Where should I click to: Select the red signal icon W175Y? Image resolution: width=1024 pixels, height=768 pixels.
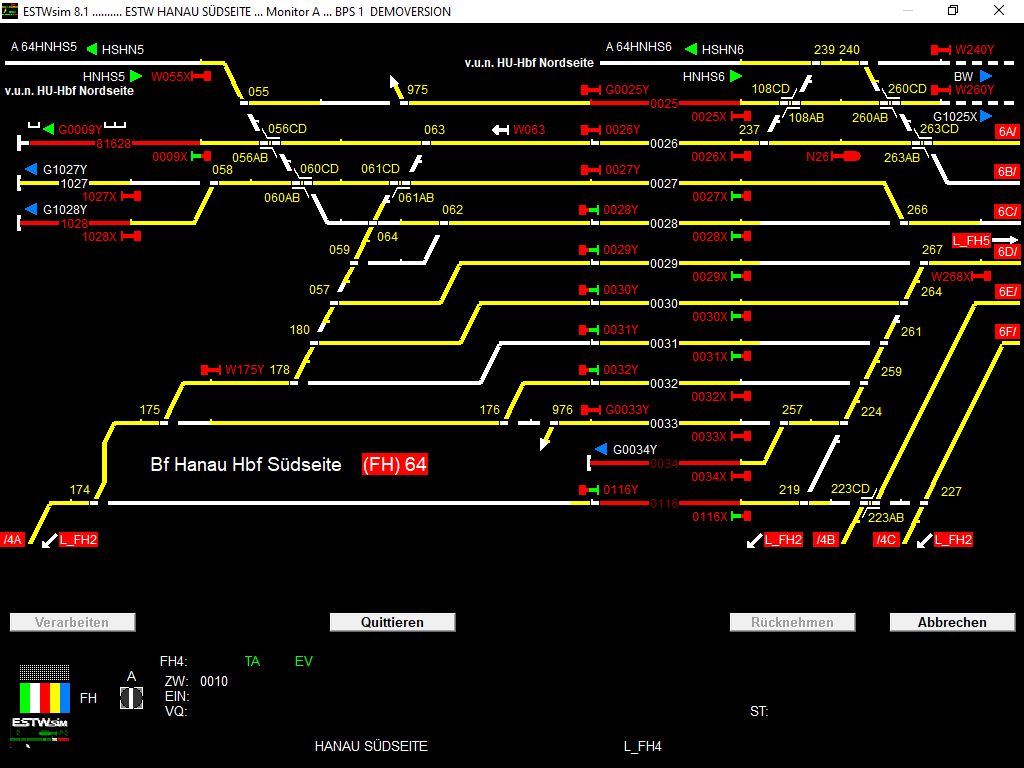click(210, 369)
